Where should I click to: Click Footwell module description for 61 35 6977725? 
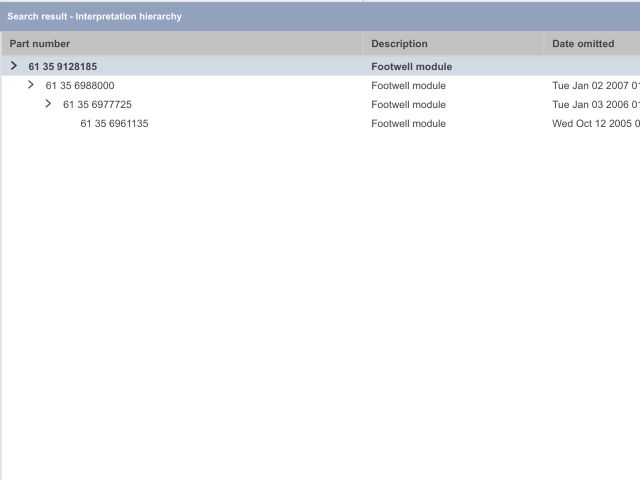pyautogui.click(x=408, y=105)
